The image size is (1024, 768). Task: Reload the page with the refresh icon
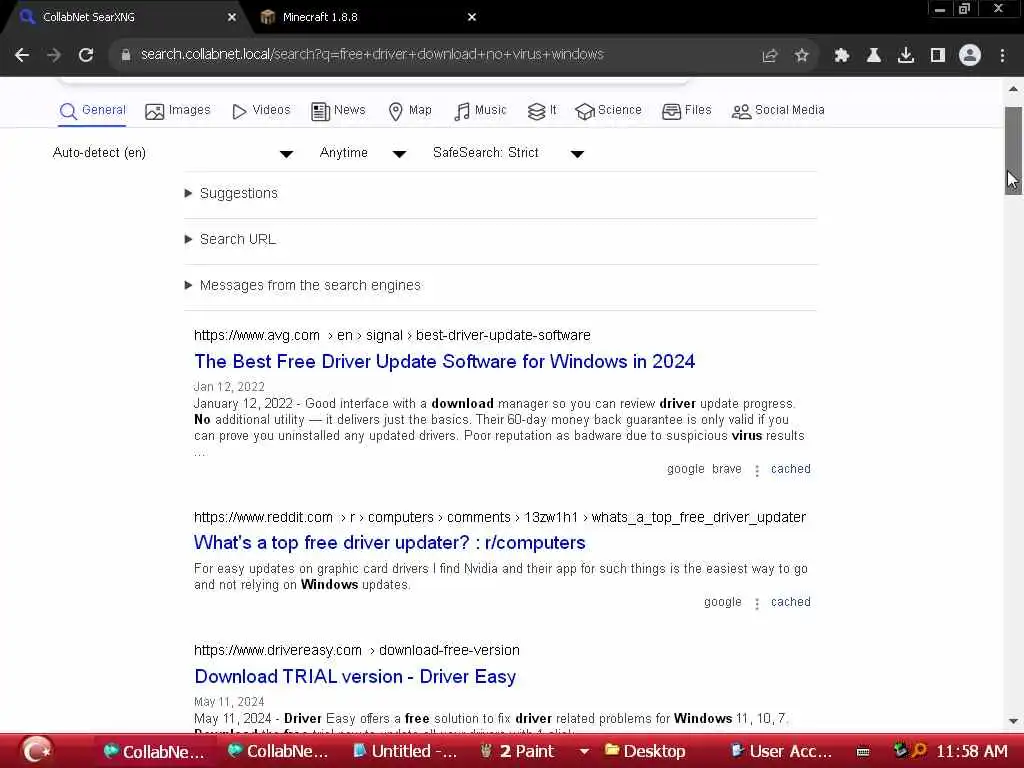86,55
